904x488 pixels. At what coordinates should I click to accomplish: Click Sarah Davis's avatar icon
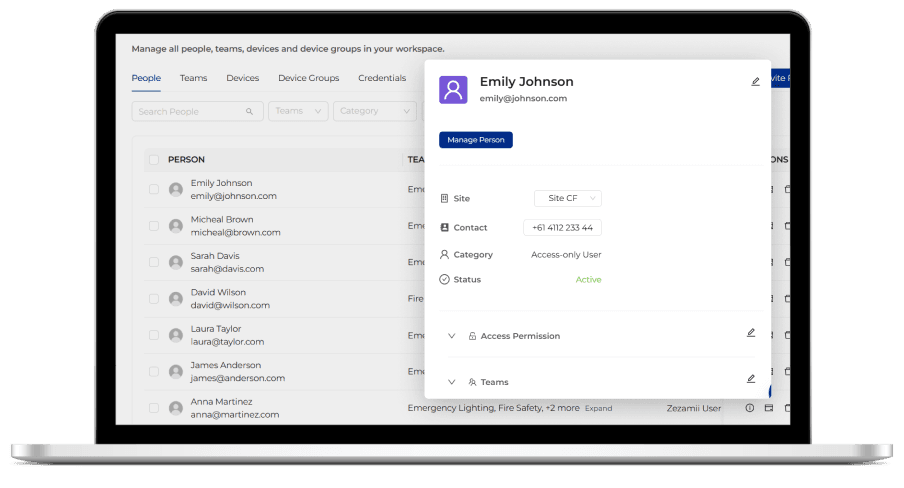176,262
